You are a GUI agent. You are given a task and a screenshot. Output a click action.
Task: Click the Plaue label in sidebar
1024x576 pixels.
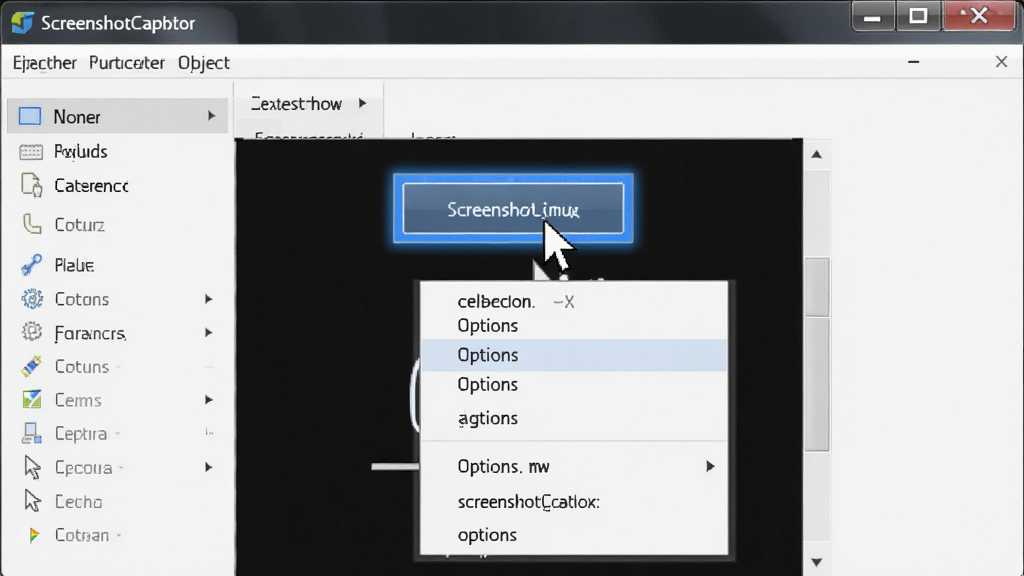click(x=74, y=265)
